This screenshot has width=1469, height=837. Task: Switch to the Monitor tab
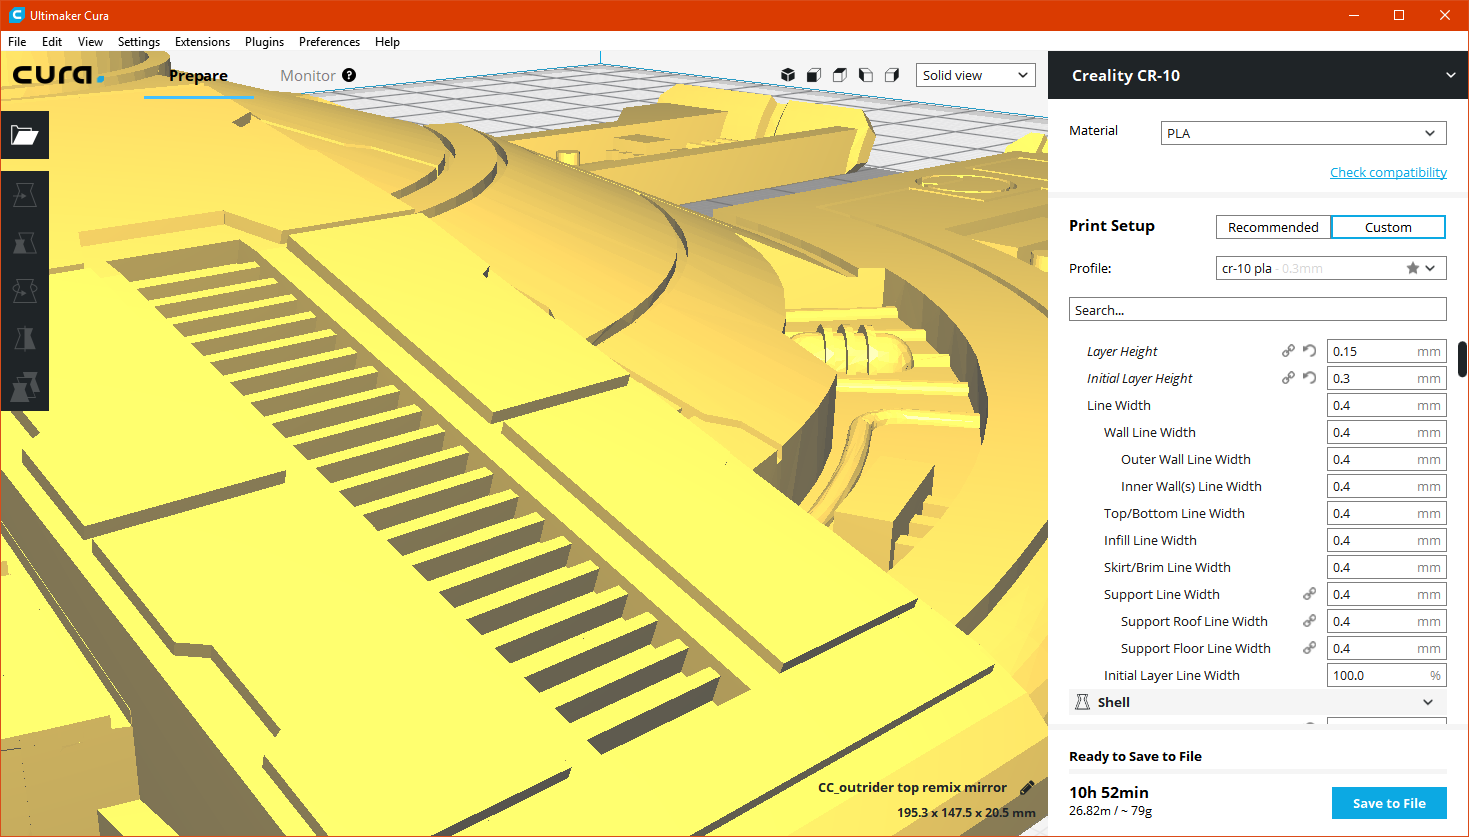click(308, 76)
